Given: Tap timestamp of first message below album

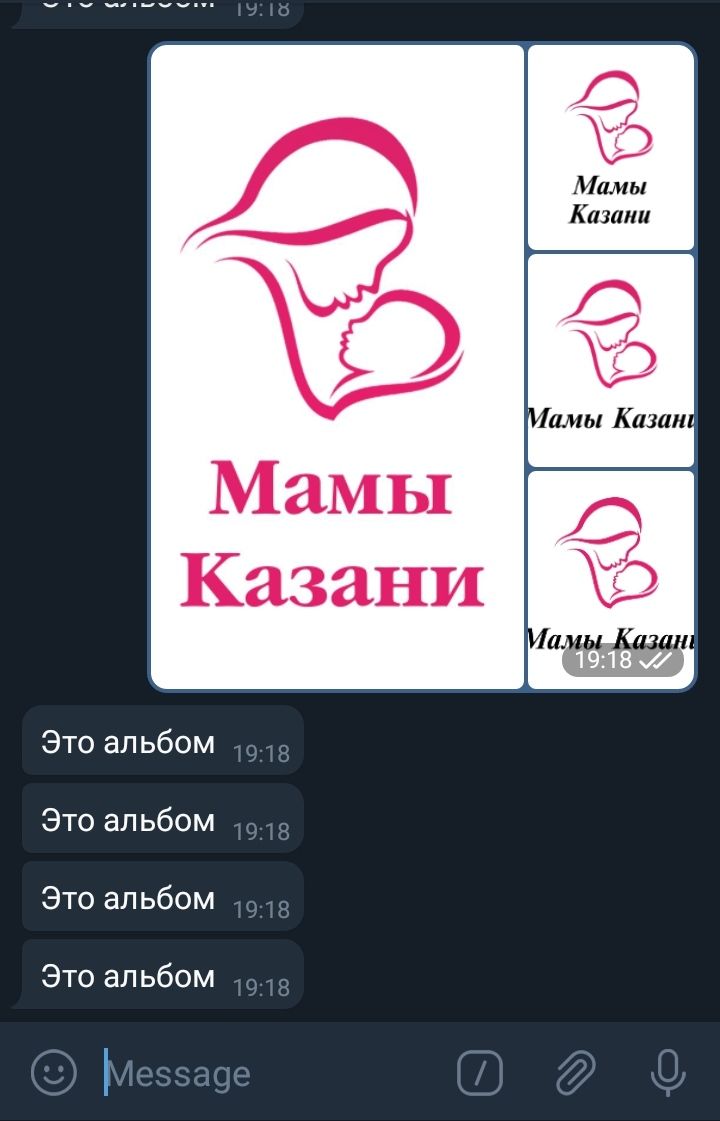Looking at the screenshot, I should (262, 754).
